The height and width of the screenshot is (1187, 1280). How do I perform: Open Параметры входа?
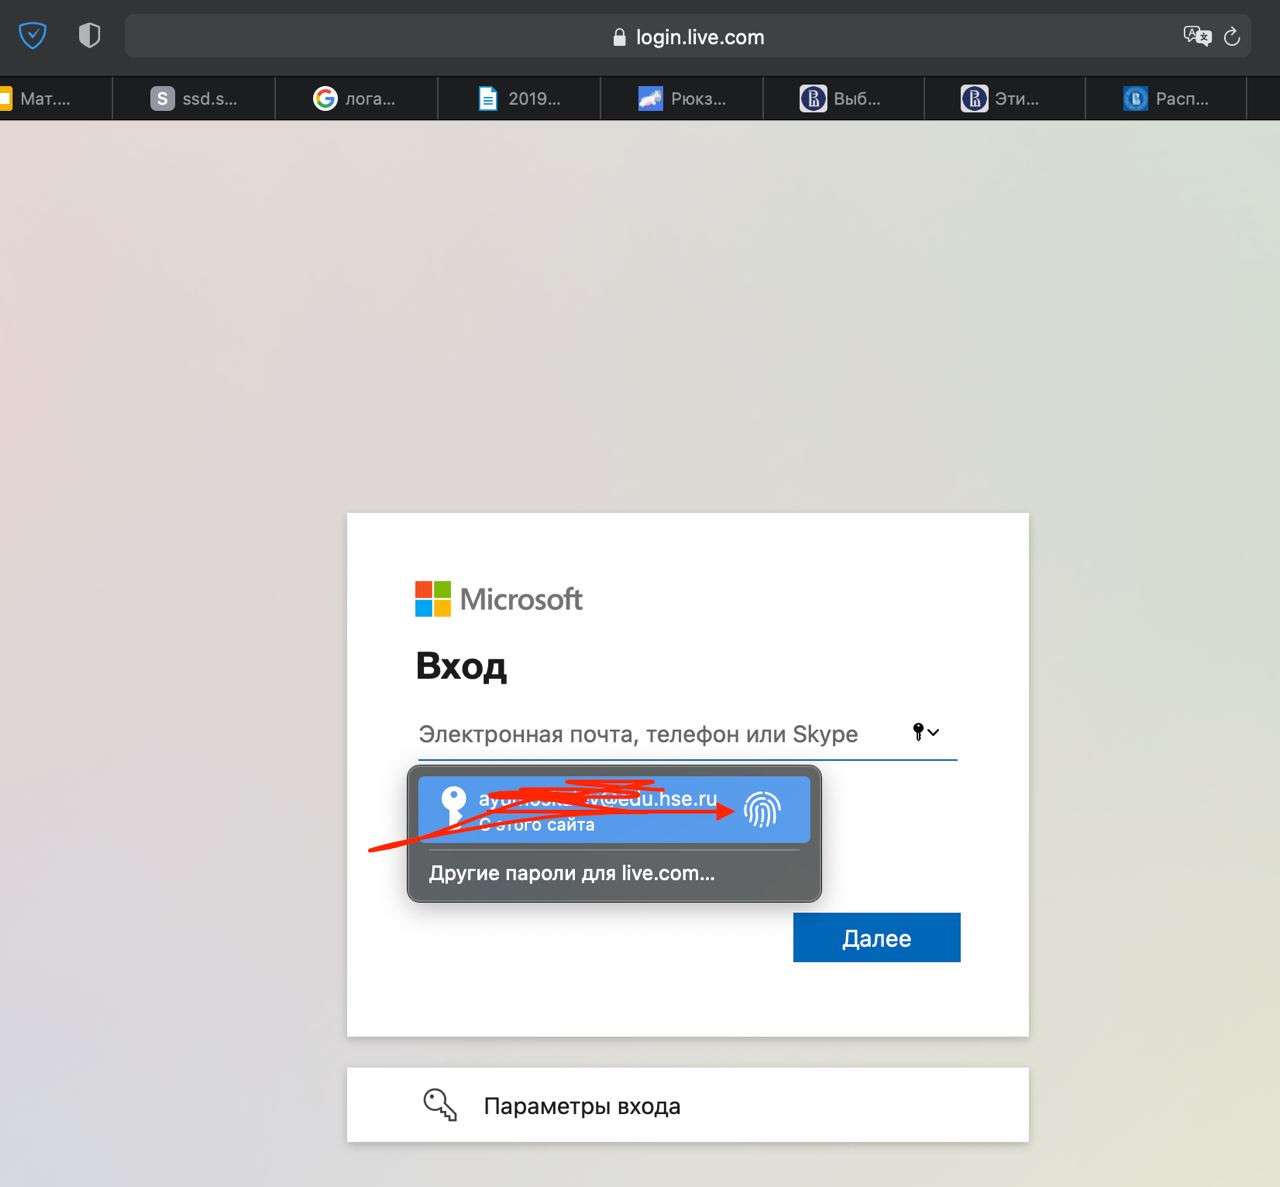coord(688,1105)
